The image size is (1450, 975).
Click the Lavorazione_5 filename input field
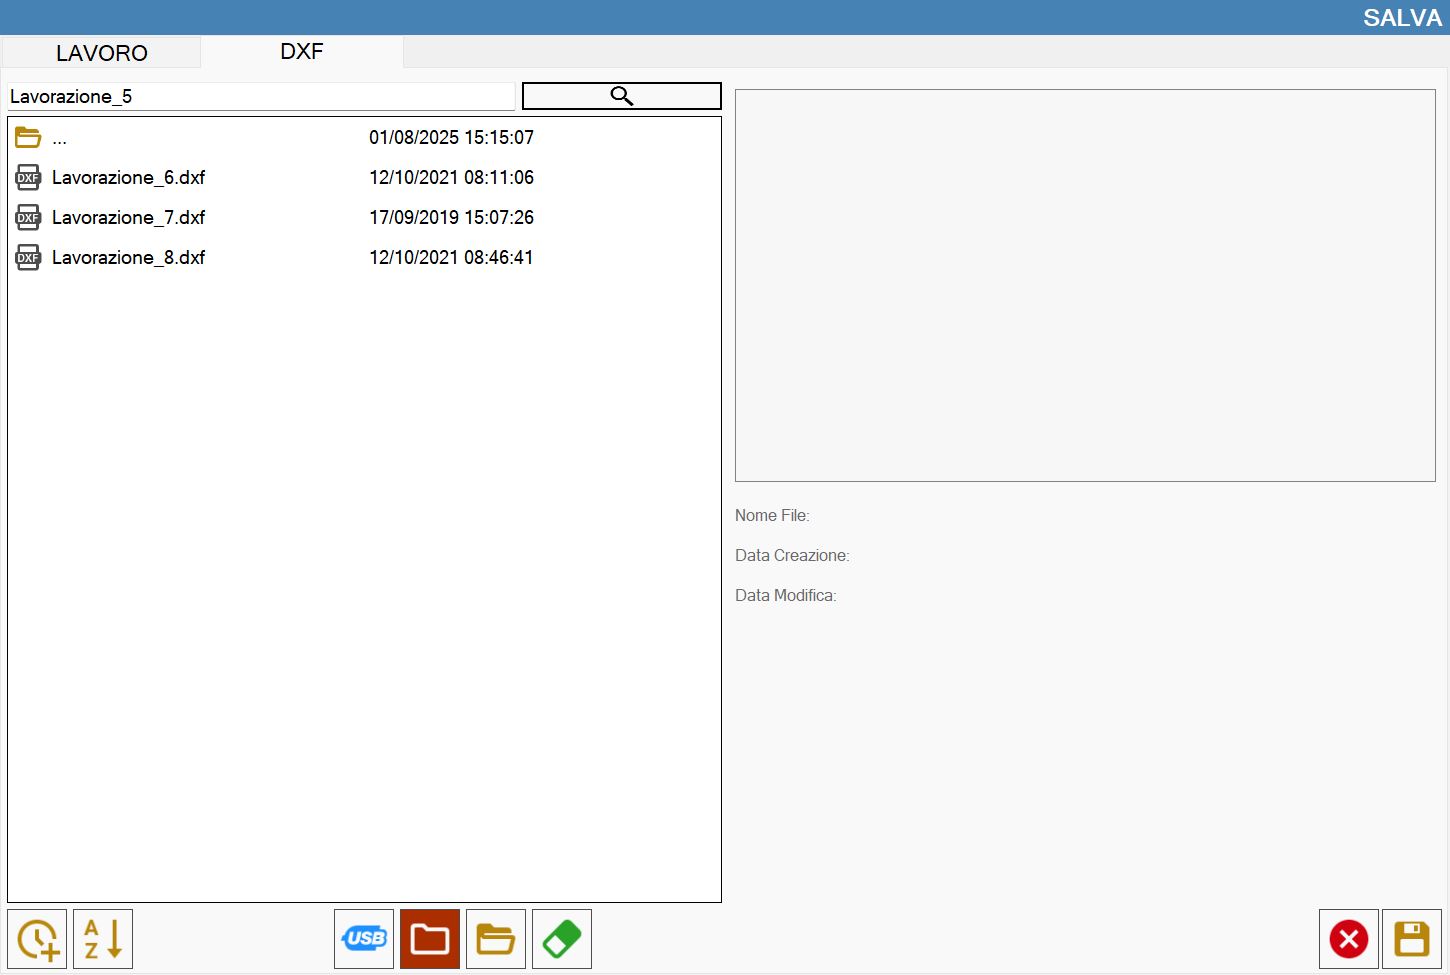(260, 96)
